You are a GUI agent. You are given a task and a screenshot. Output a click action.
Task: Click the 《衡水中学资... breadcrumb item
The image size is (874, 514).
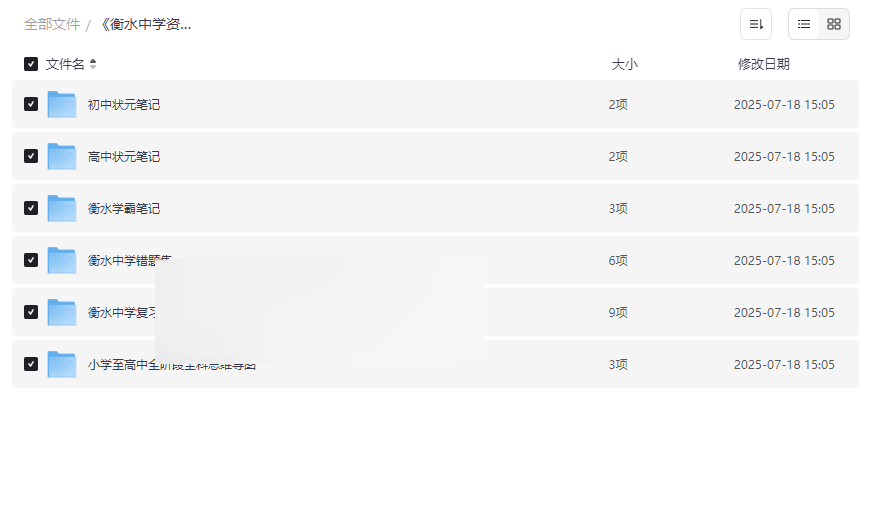tap(145, 24)
